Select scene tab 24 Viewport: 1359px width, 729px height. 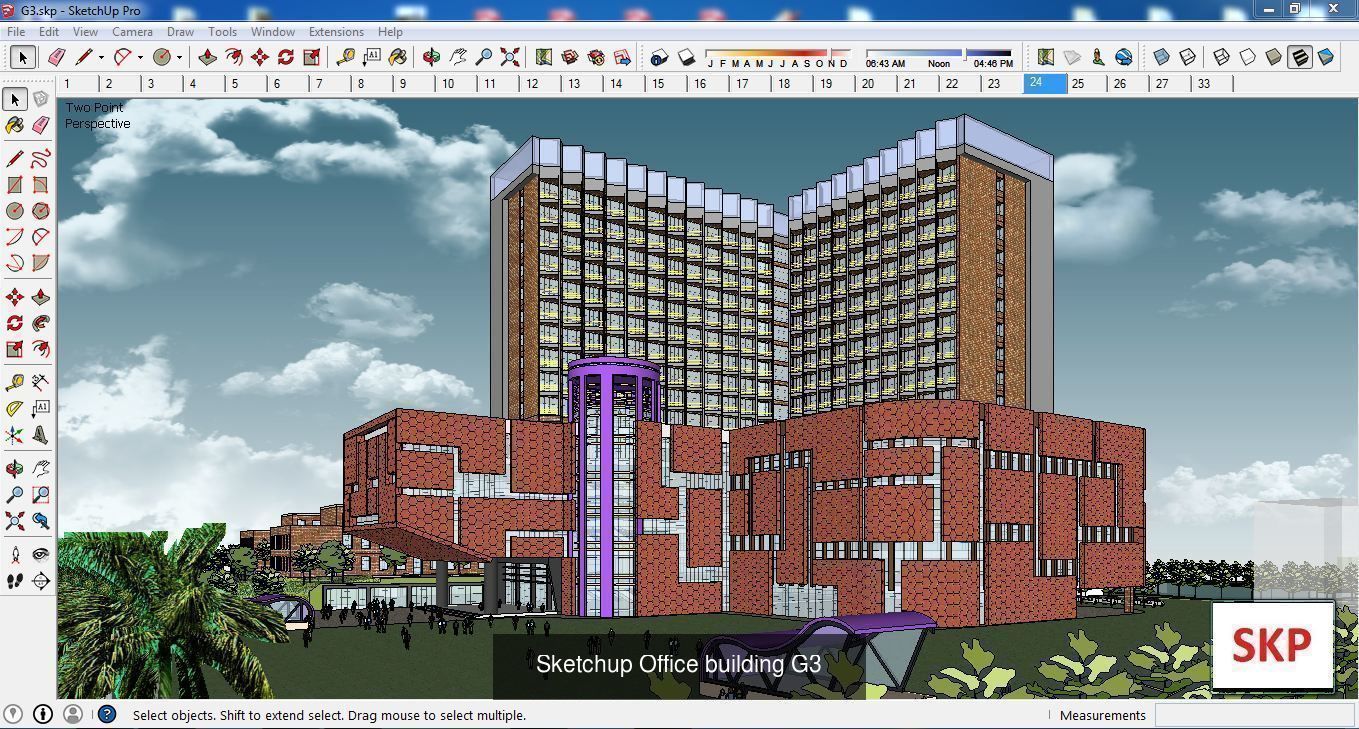1045,84
